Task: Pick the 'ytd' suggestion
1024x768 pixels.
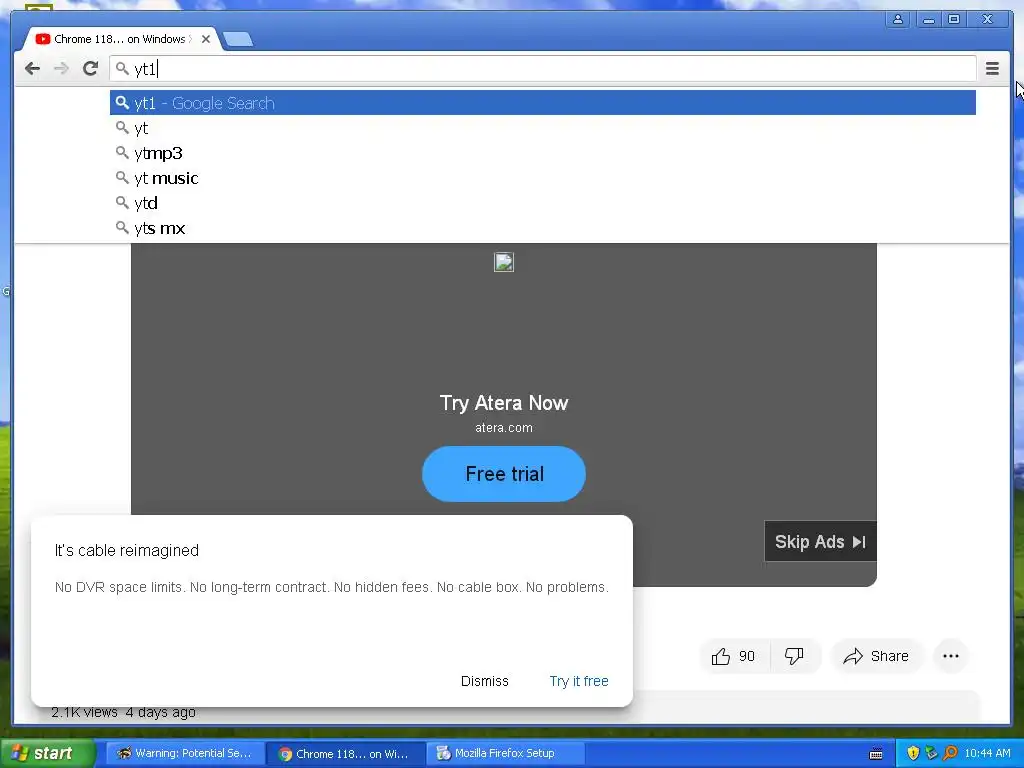Action: coord(543,203)
